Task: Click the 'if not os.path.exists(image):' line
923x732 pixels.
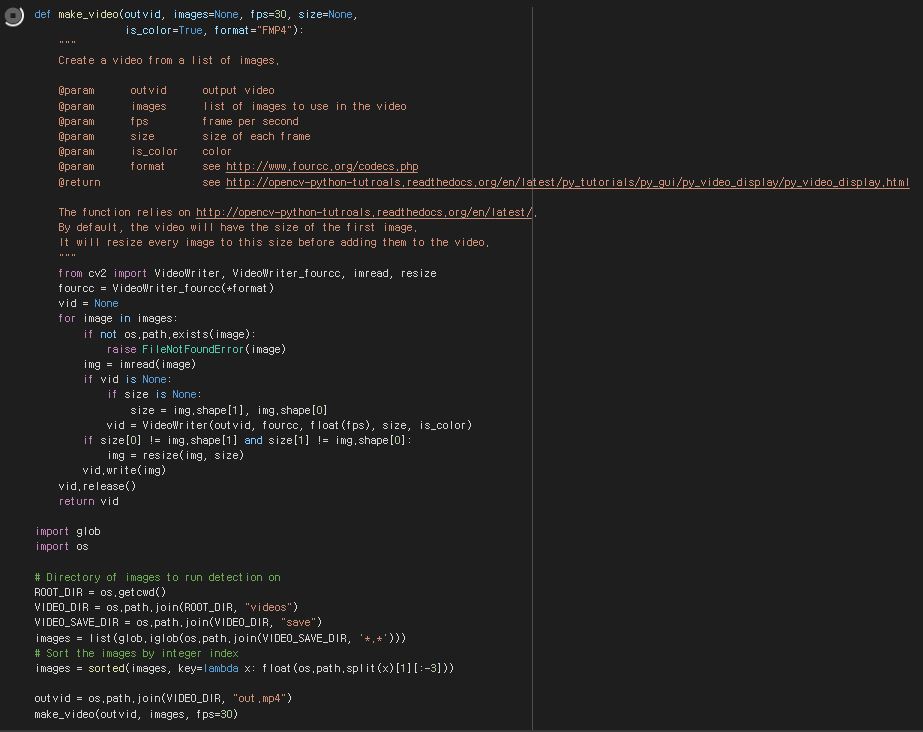Action: [x=169, y=334]
